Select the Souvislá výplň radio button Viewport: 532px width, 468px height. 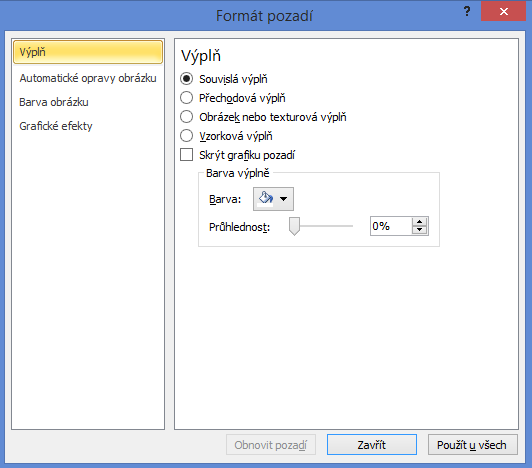[187, 79]
